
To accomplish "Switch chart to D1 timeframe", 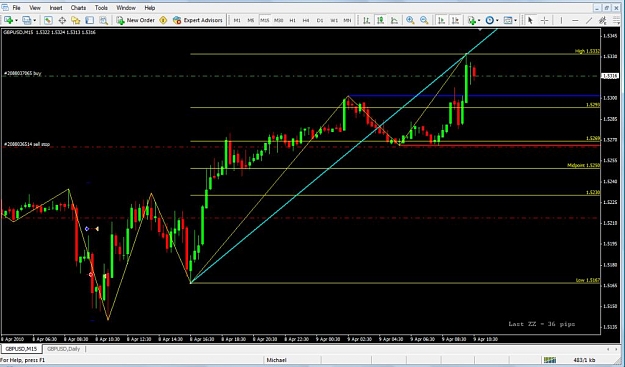I will coord(320,20).
